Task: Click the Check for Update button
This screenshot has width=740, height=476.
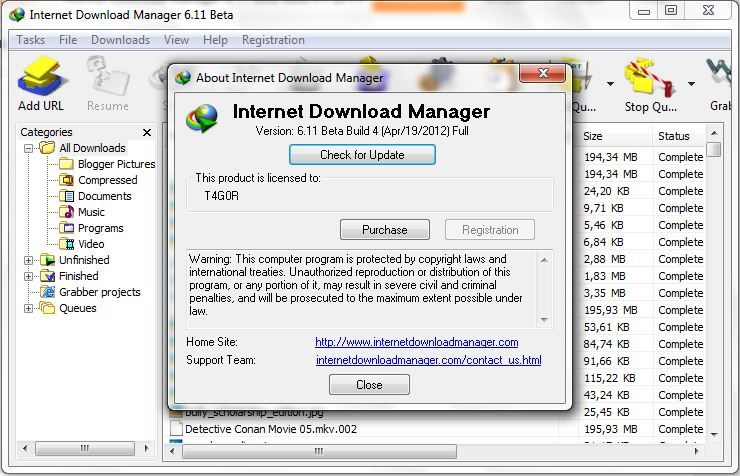Action: pyautogui.click(x=362, y=155)
